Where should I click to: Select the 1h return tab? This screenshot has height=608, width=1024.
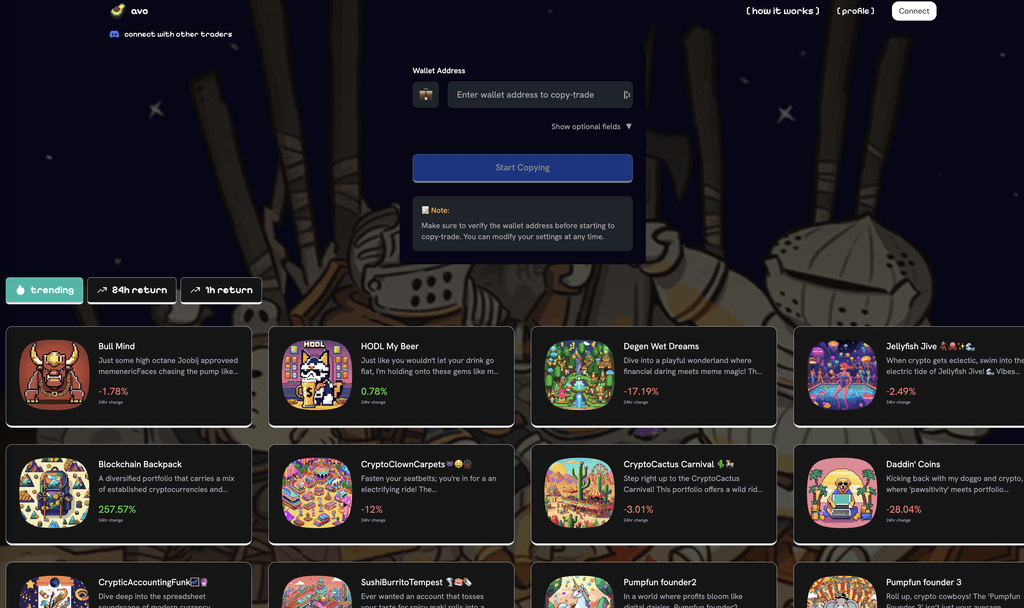point(221,290)
